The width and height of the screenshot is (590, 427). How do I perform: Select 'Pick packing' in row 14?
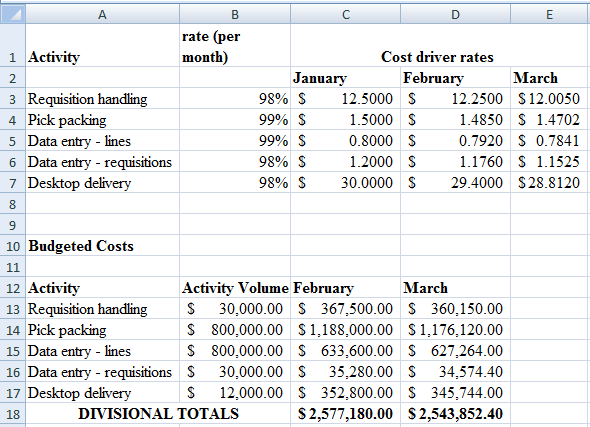click(x=102, y=330)
